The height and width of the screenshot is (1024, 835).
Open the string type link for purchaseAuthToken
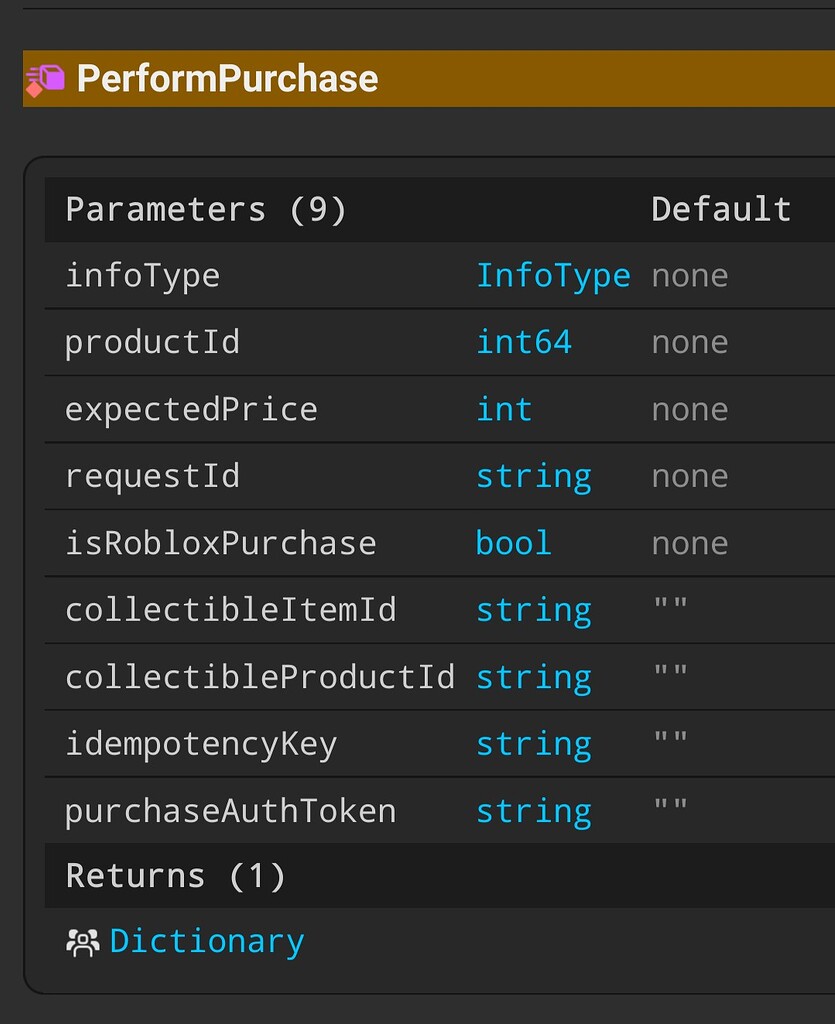(x=533, y=811)
